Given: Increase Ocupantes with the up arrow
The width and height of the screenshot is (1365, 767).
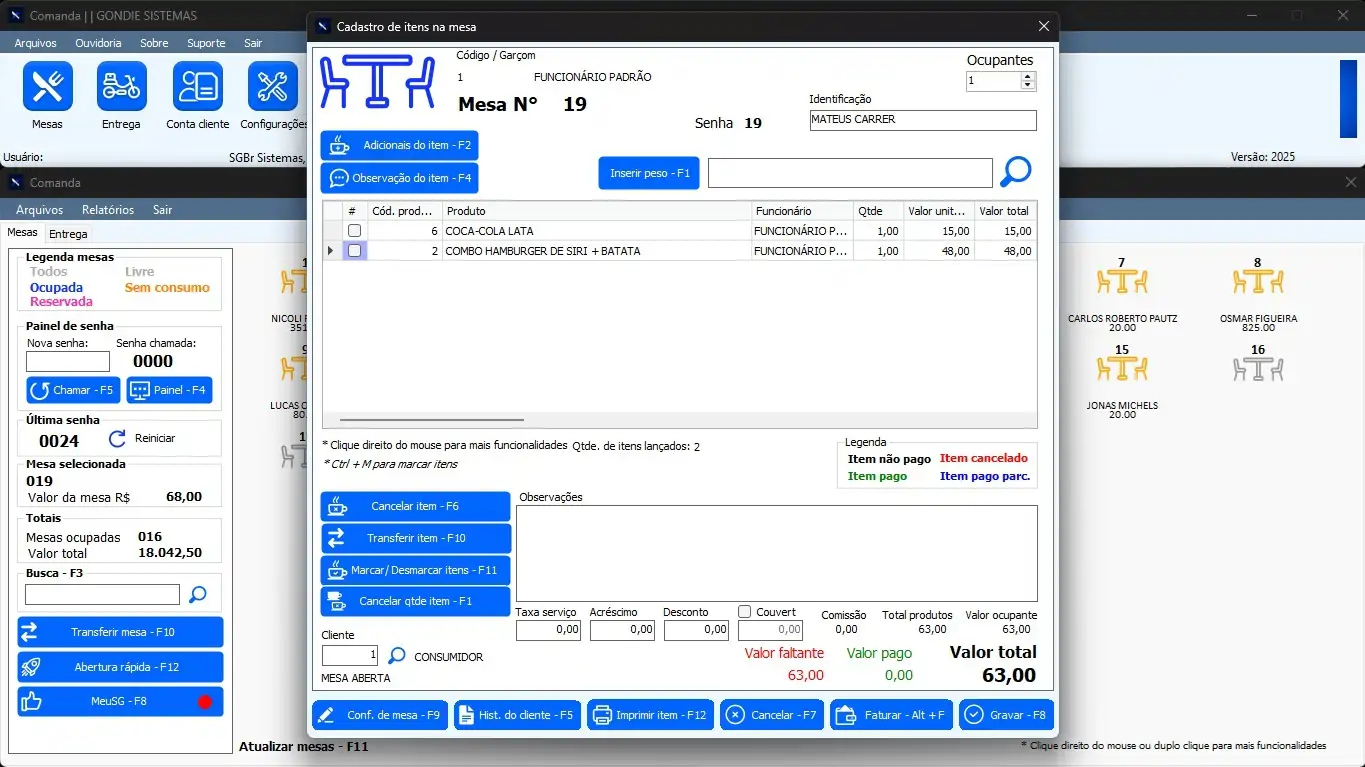Looking at the screenshot, I should tap(1028, 77).
